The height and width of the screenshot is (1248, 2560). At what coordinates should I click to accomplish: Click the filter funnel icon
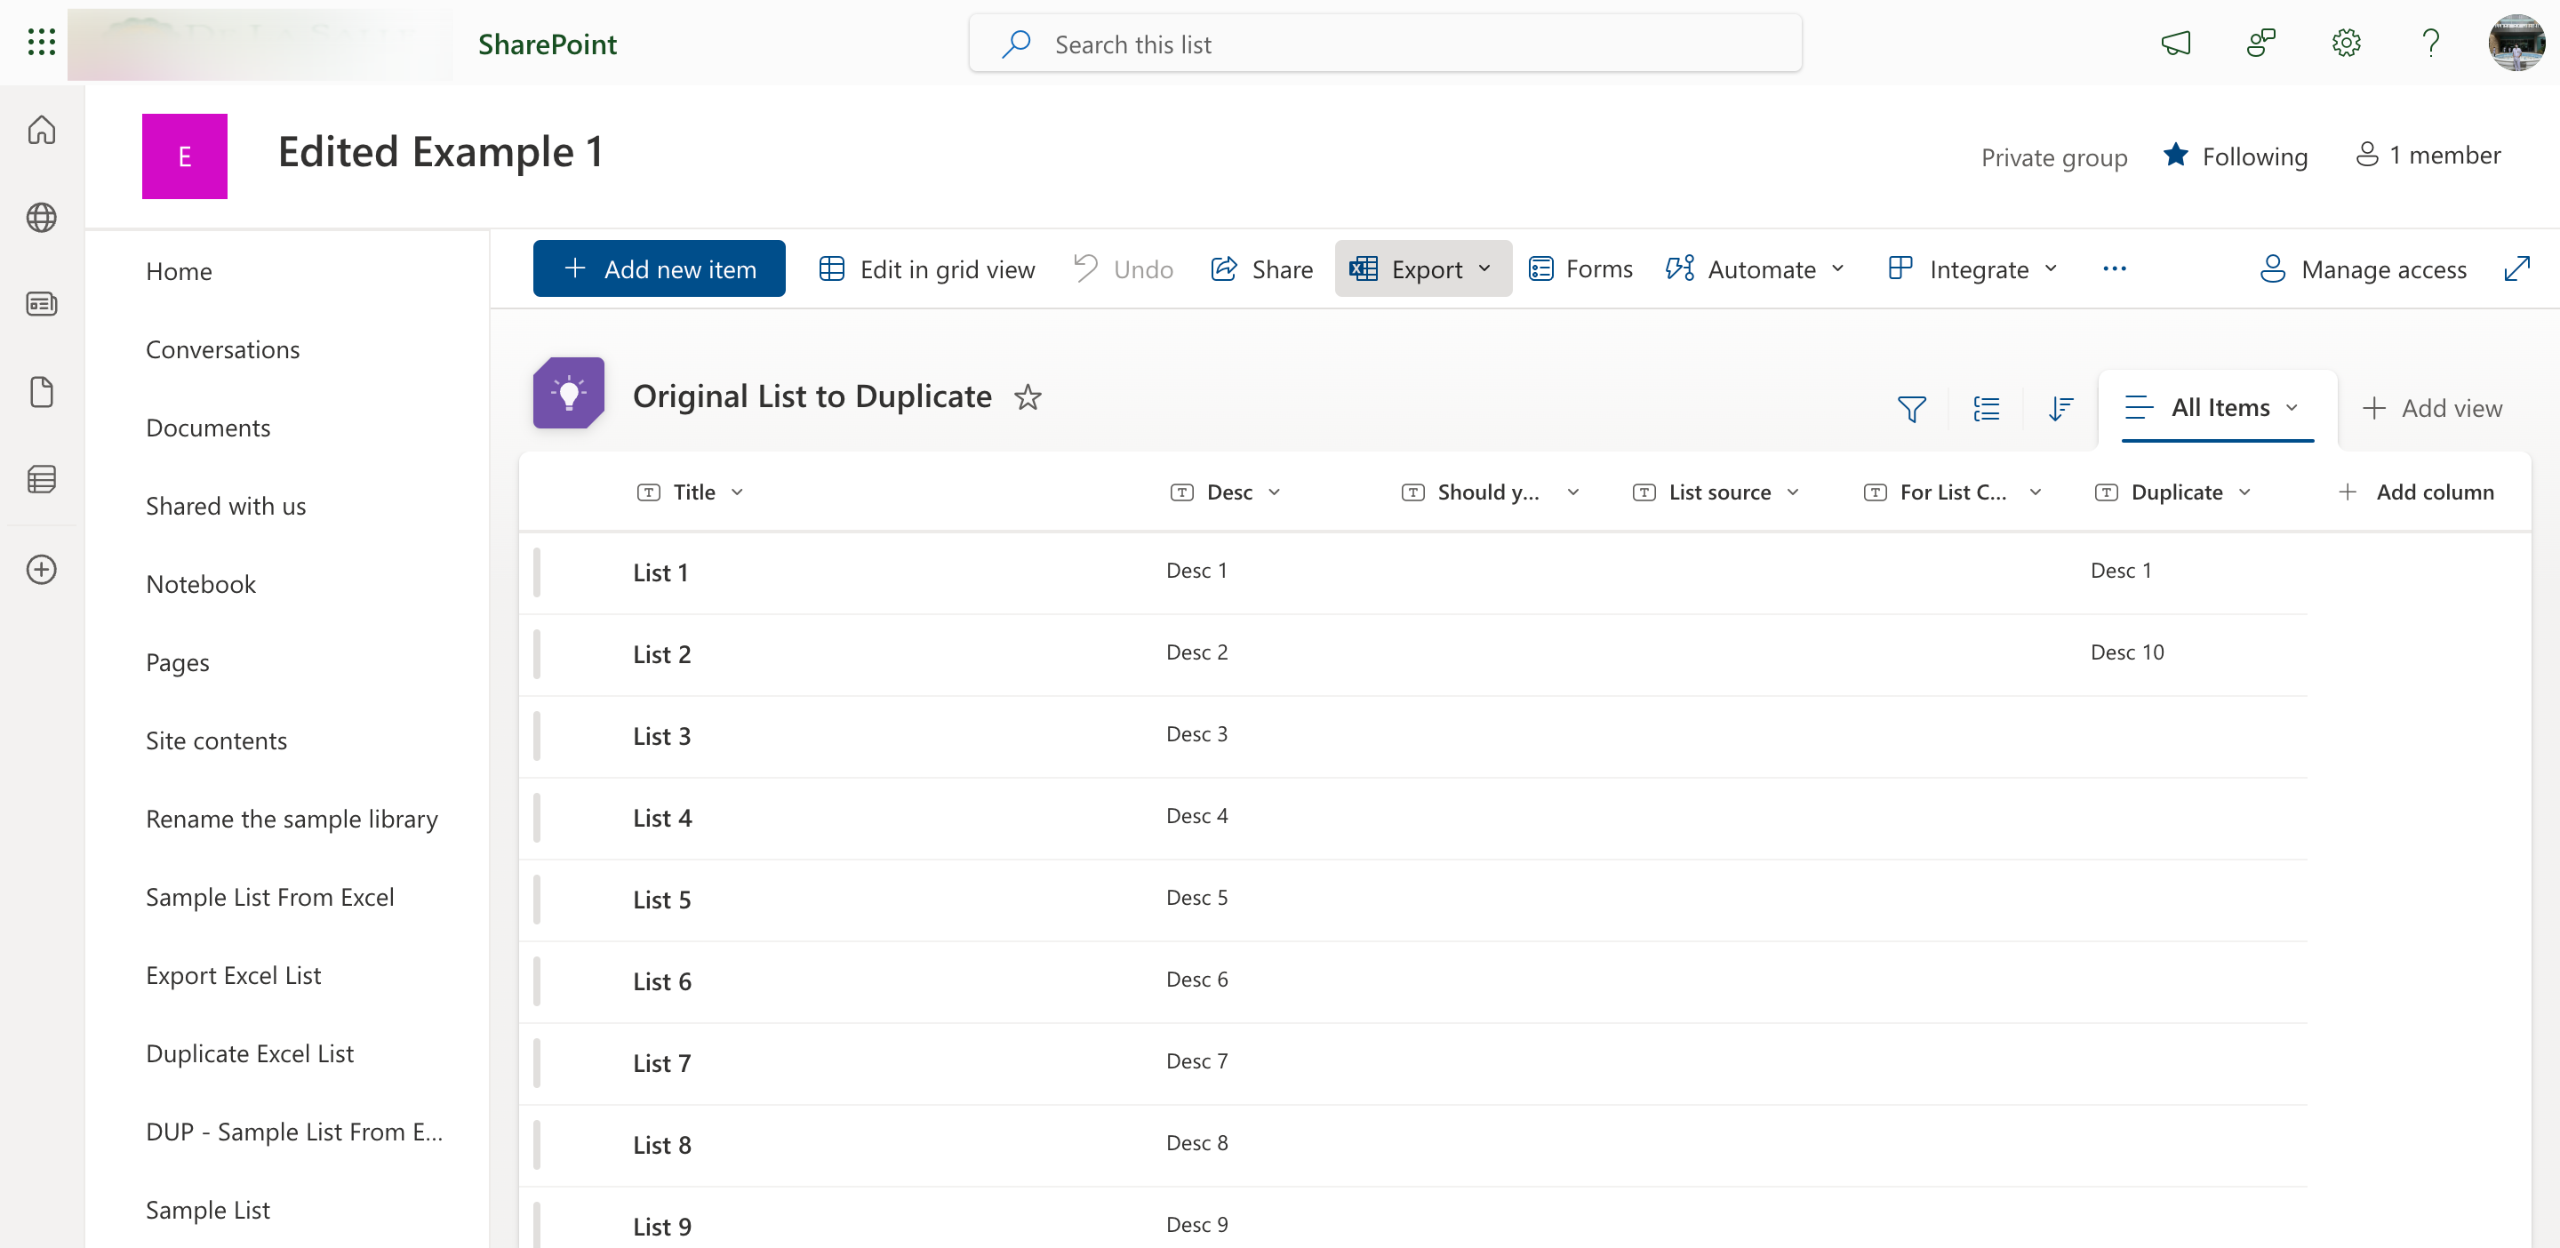[1911, 408]
